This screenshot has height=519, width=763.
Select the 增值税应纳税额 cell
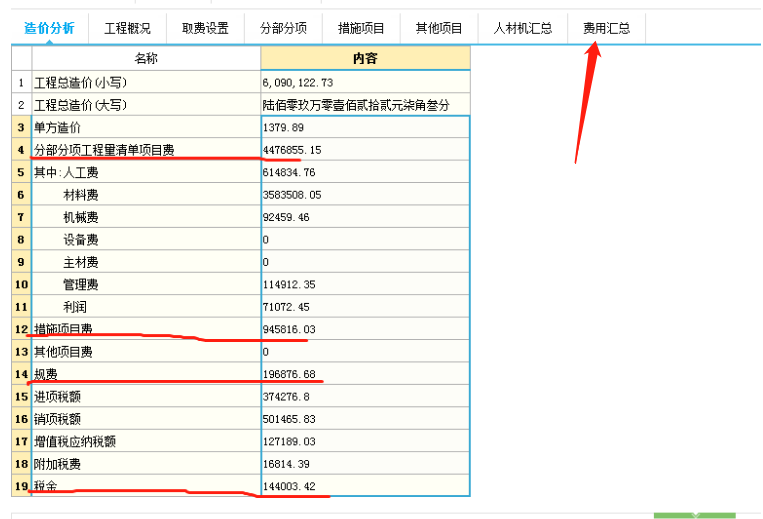(x=146, y=441)
